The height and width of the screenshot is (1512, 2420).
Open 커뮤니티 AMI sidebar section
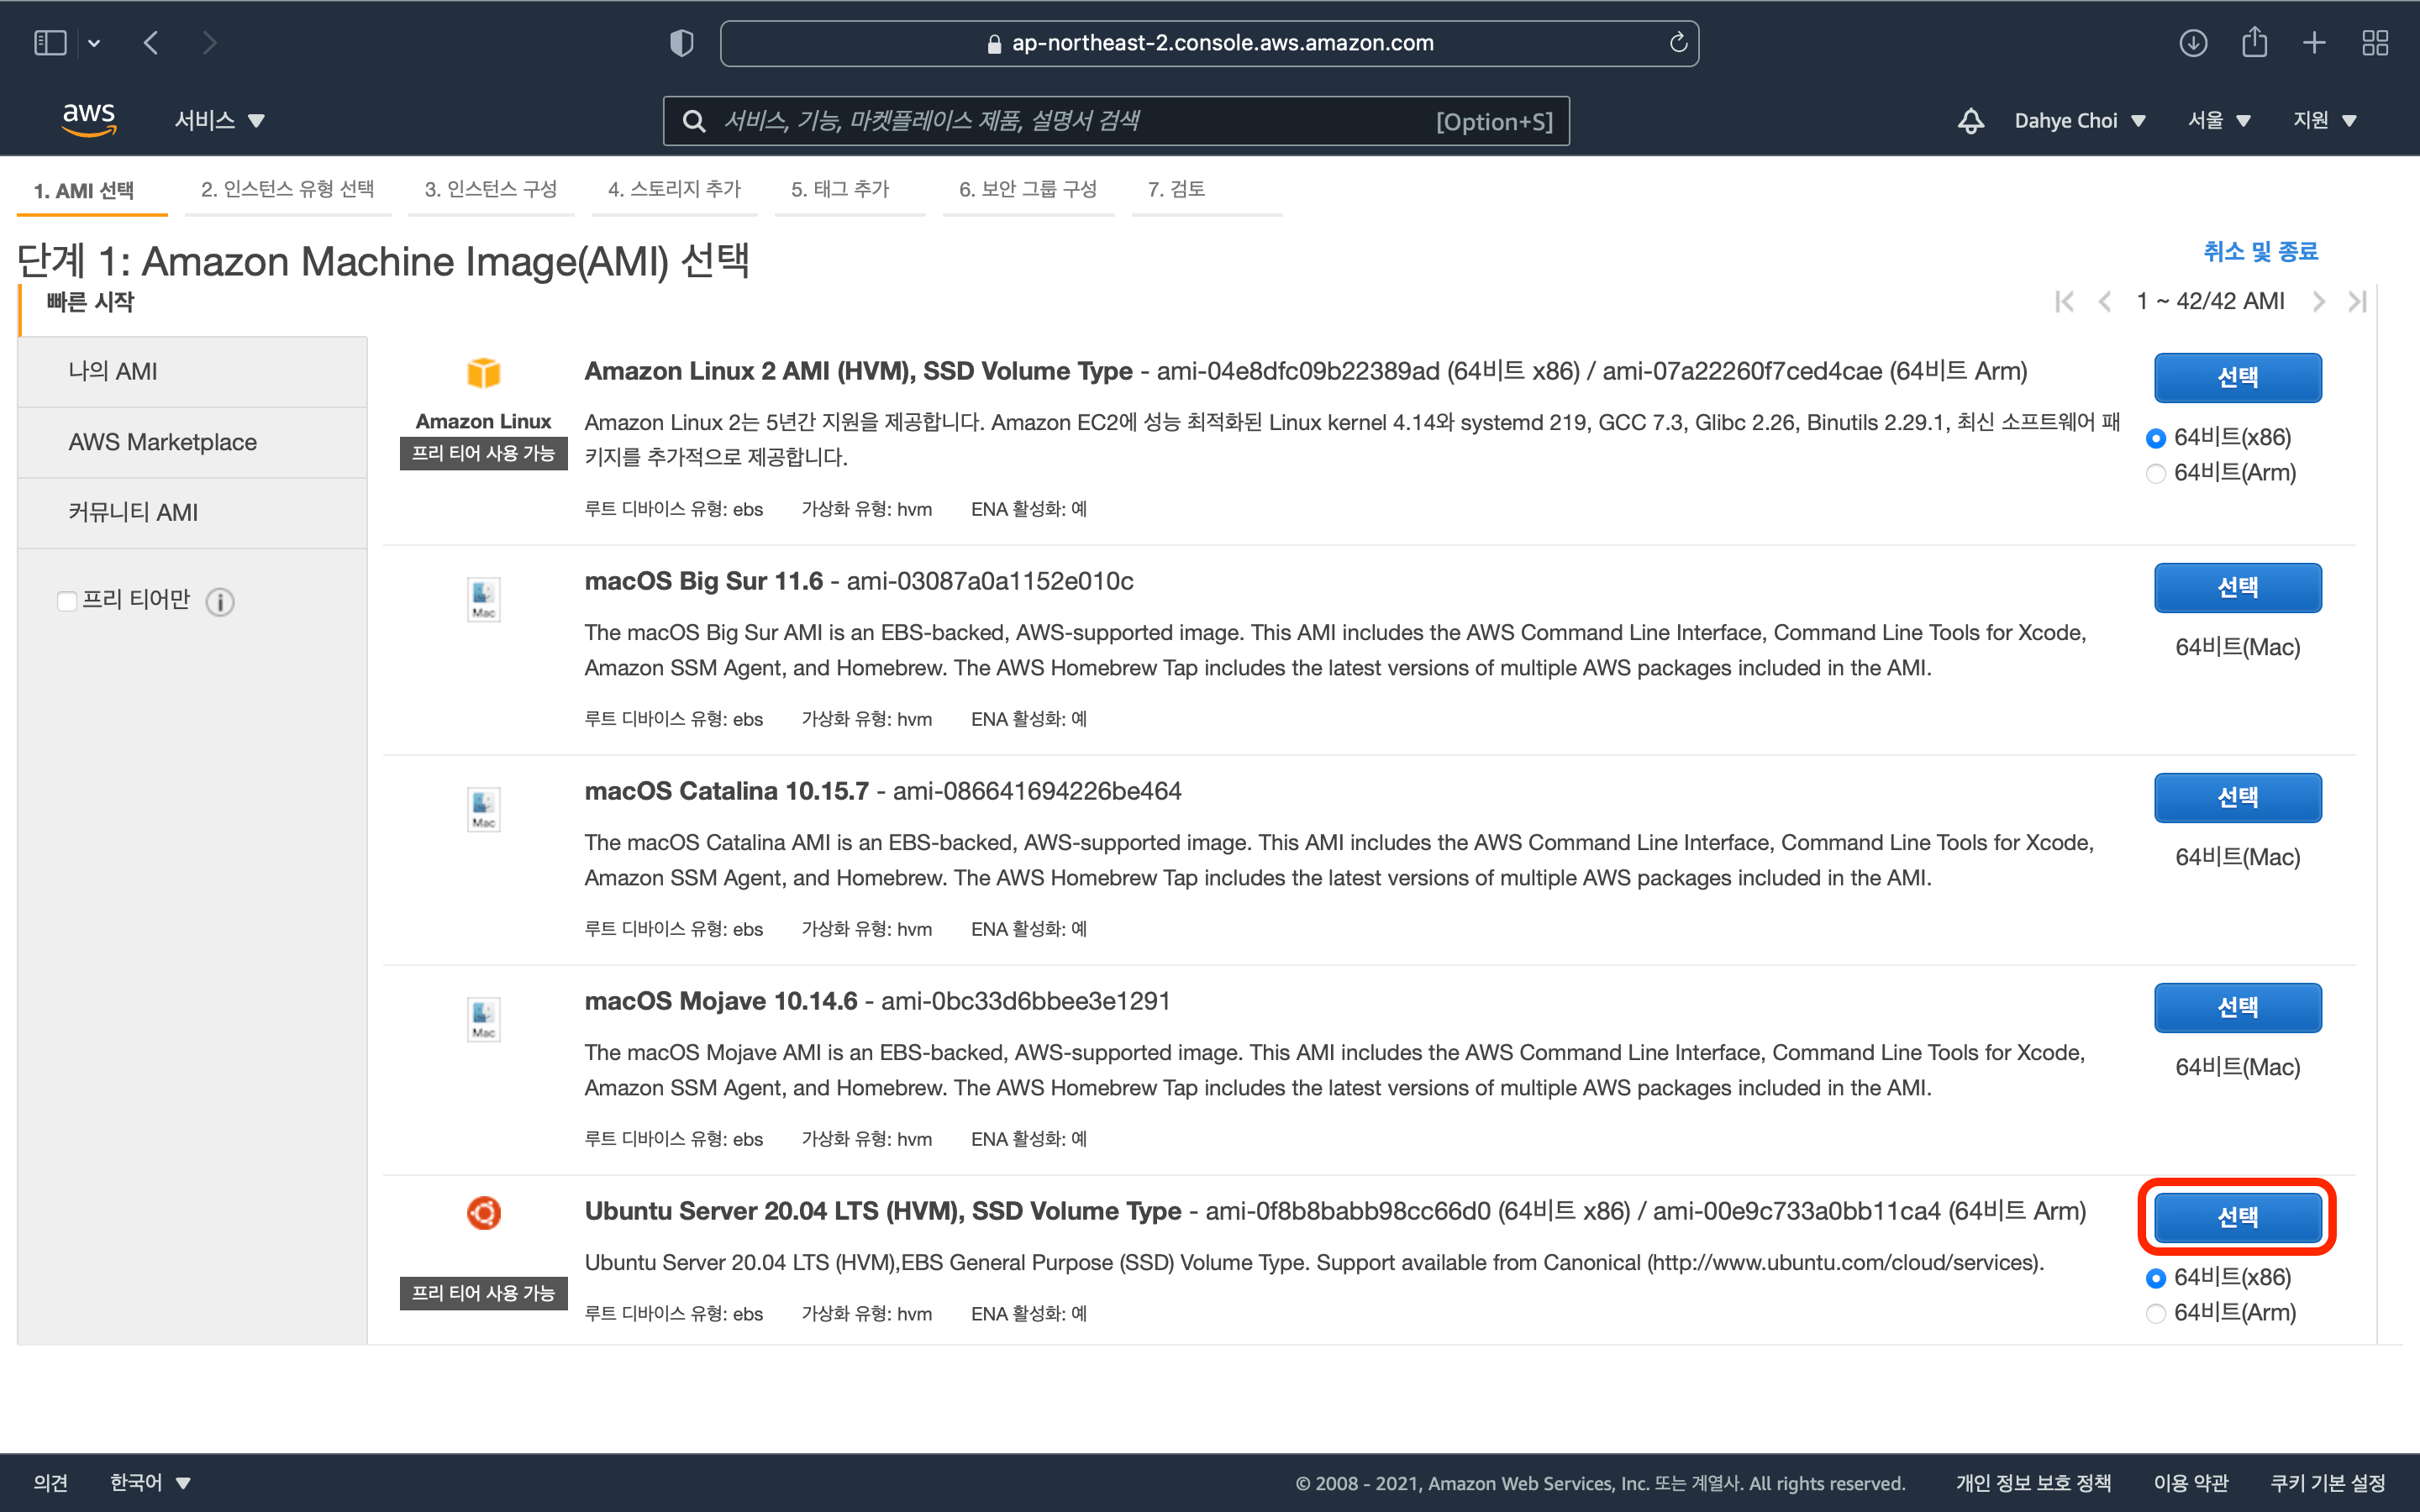tap(192, 512)
